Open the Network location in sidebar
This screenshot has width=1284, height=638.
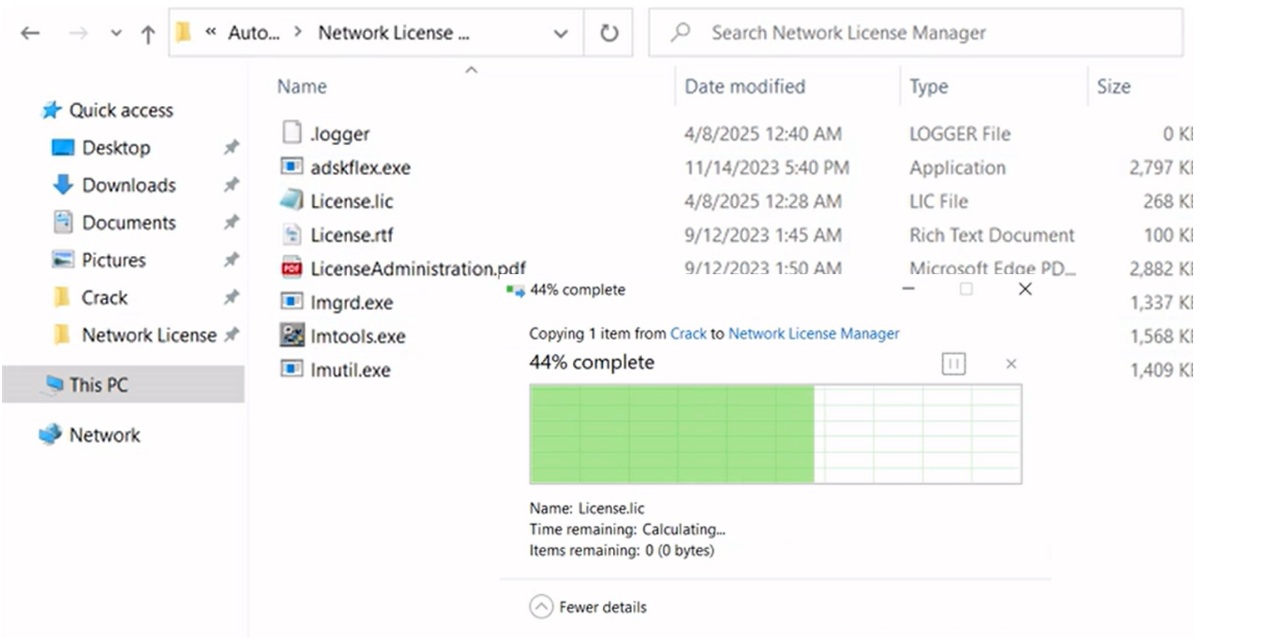tap(104, 435)
